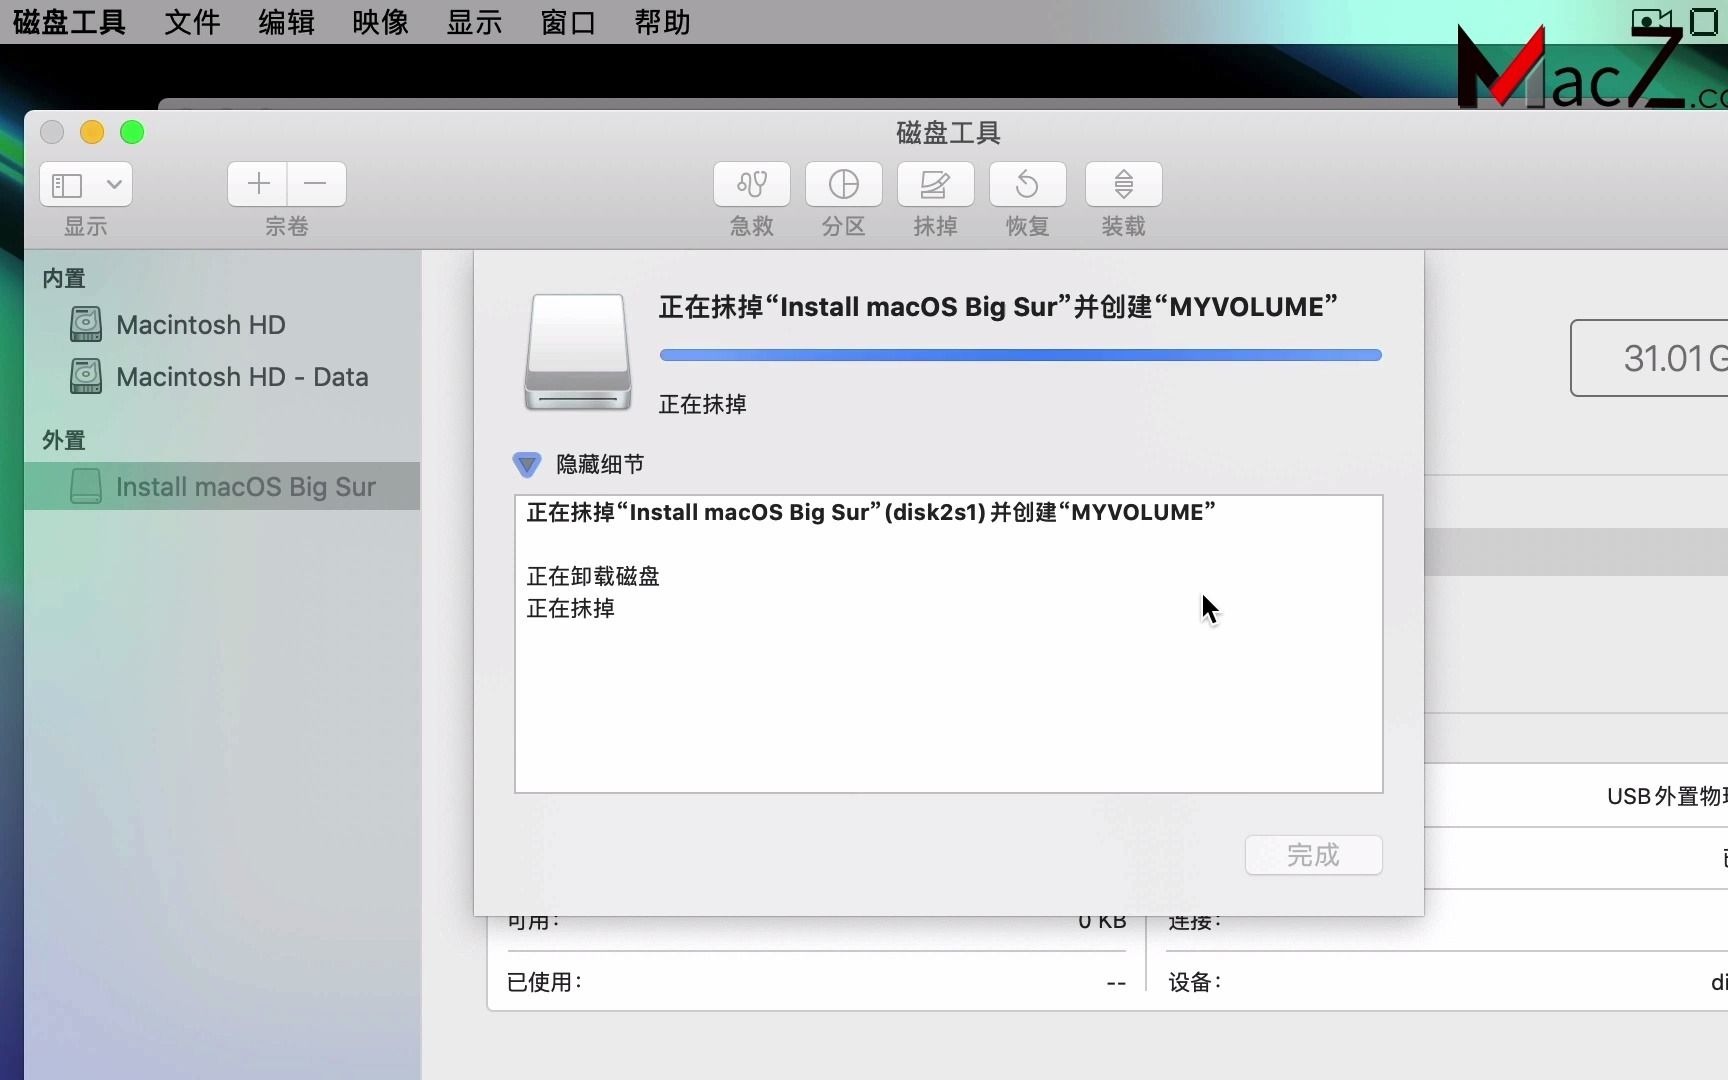This screenshot has width=1728, height=1080.
Task: Click the Macintosh HD volume icon
Action: pyautogui.click(x=85, y=324)
